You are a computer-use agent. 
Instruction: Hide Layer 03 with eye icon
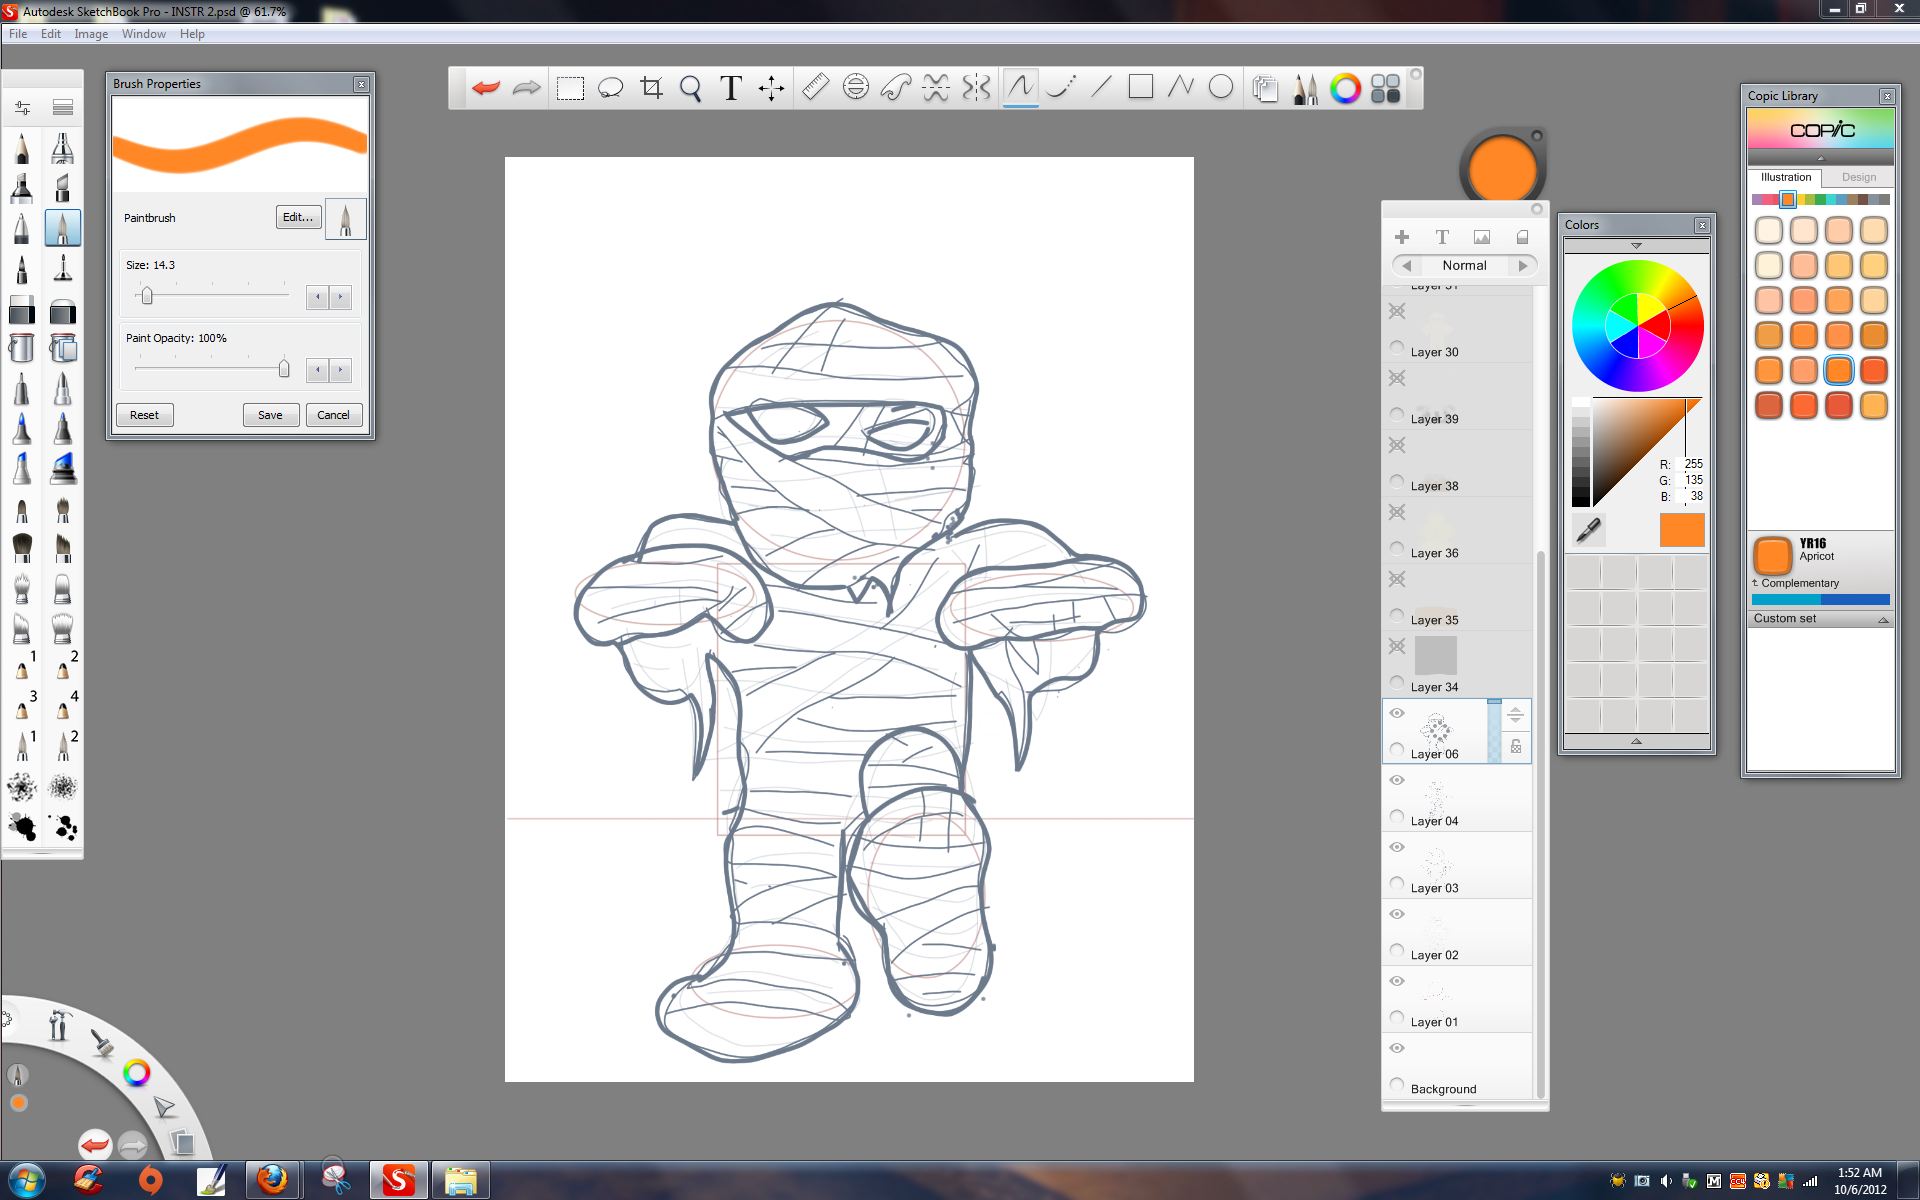1397,847
